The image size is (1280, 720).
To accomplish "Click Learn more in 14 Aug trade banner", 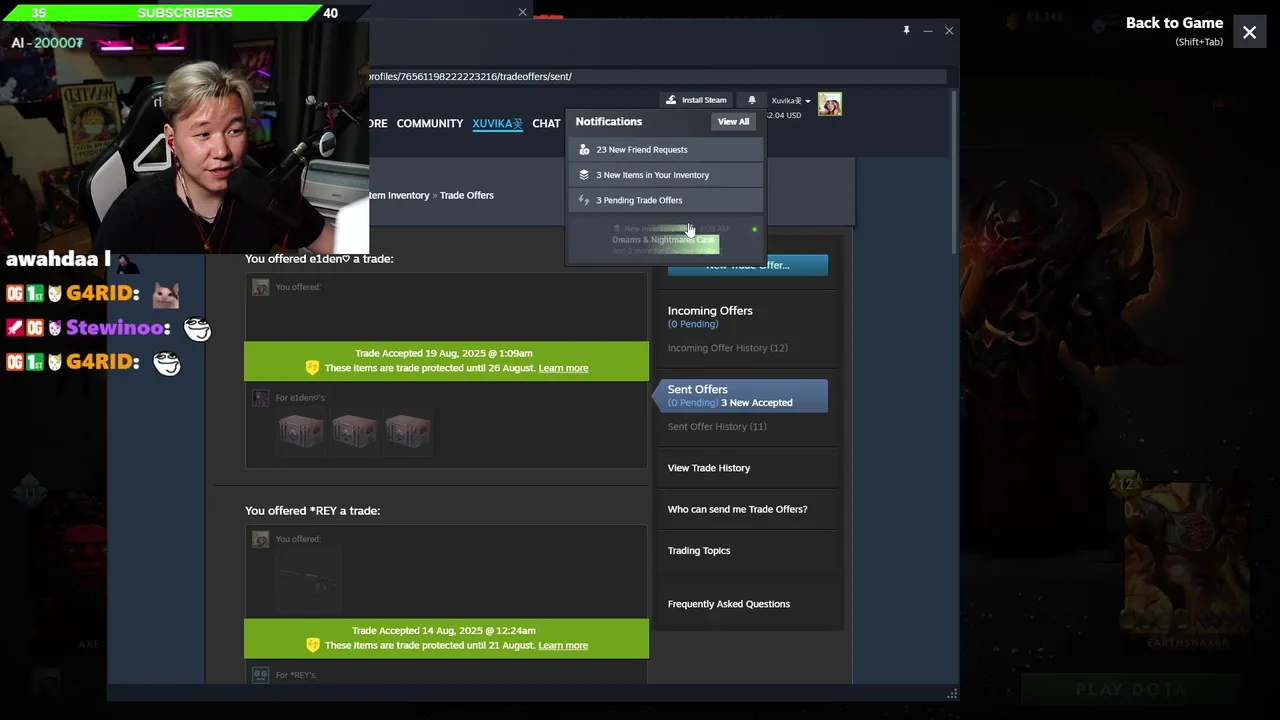I will click(x=563, y=645).
